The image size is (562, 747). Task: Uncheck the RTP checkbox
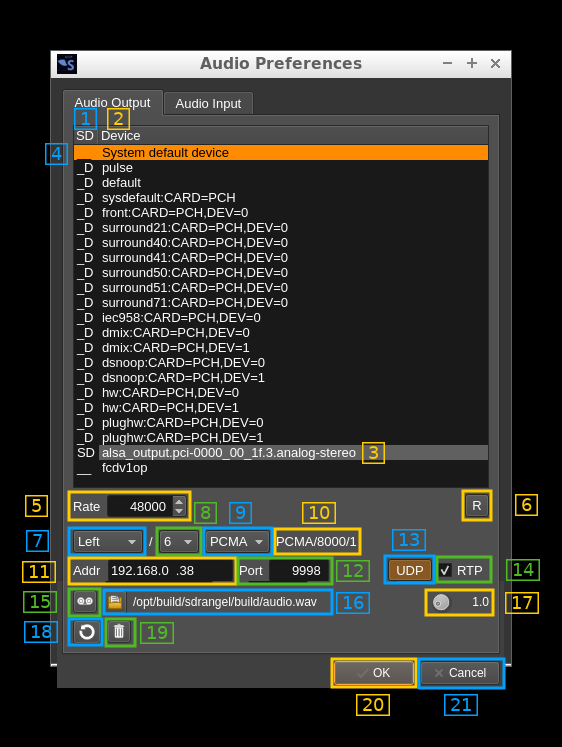pos(445,570)
